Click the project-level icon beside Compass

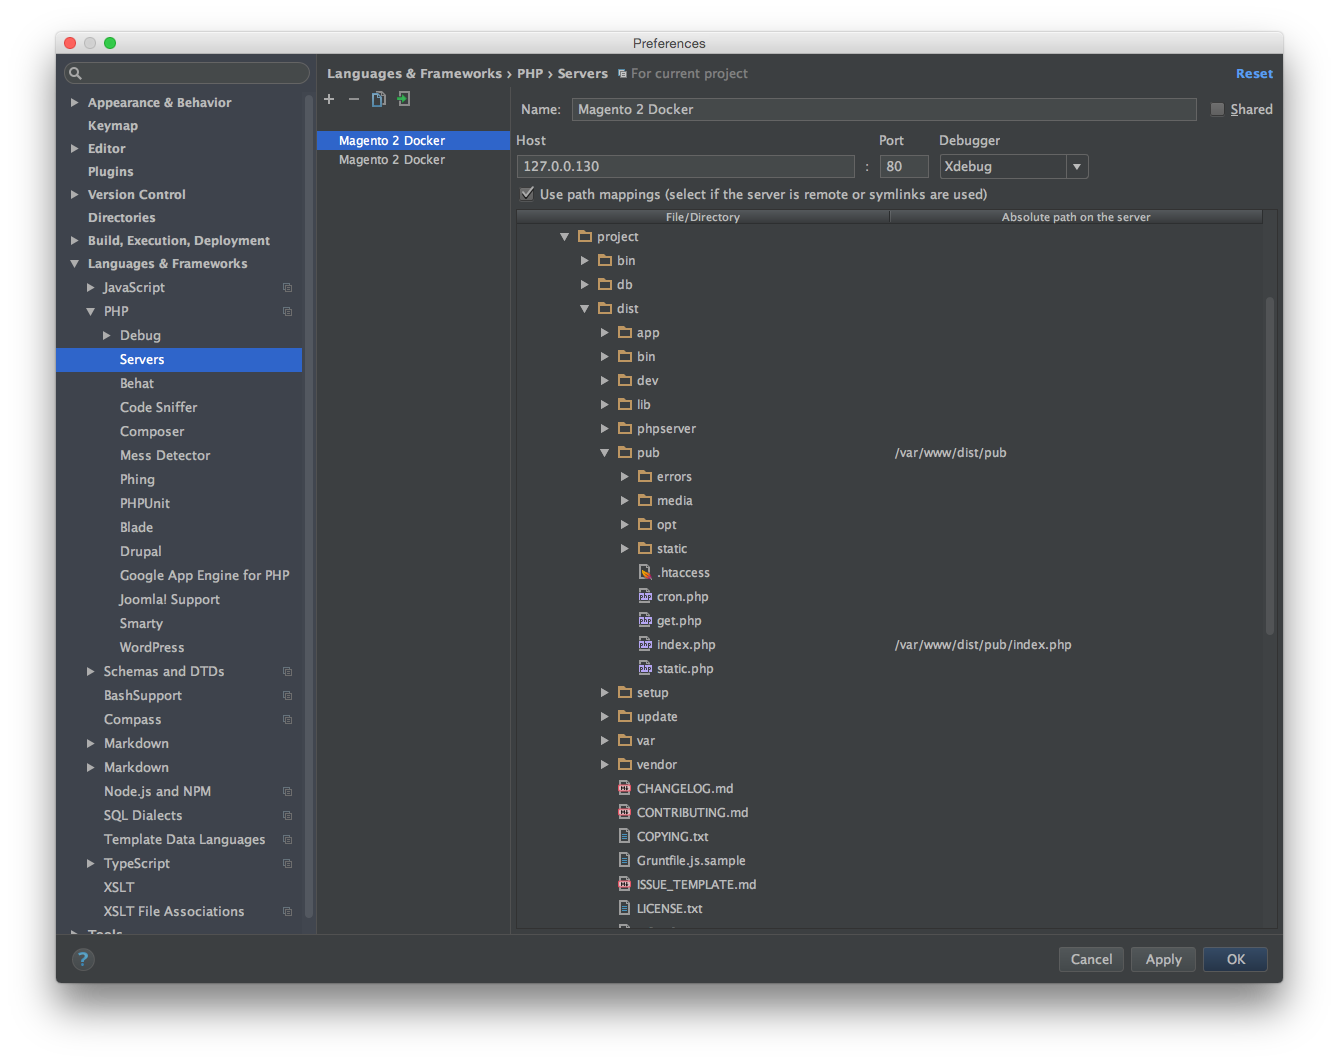(287, 720)
